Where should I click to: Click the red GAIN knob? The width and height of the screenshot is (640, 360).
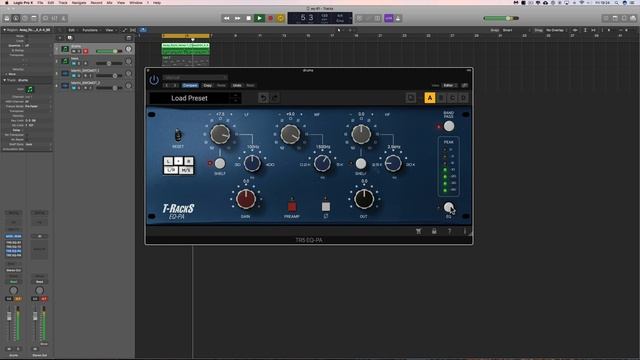click(246, 199)
